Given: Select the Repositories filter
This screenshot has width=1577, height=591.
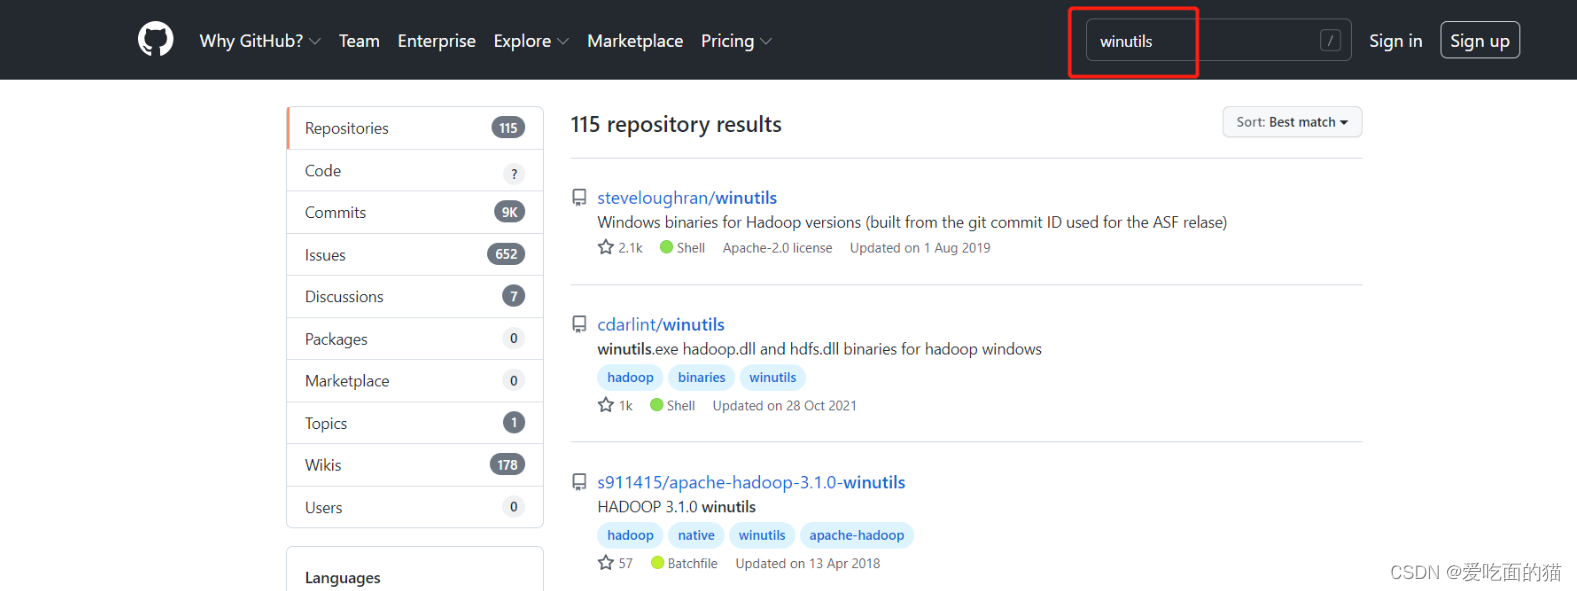Looking at the screenshot, I should [415, 128].
